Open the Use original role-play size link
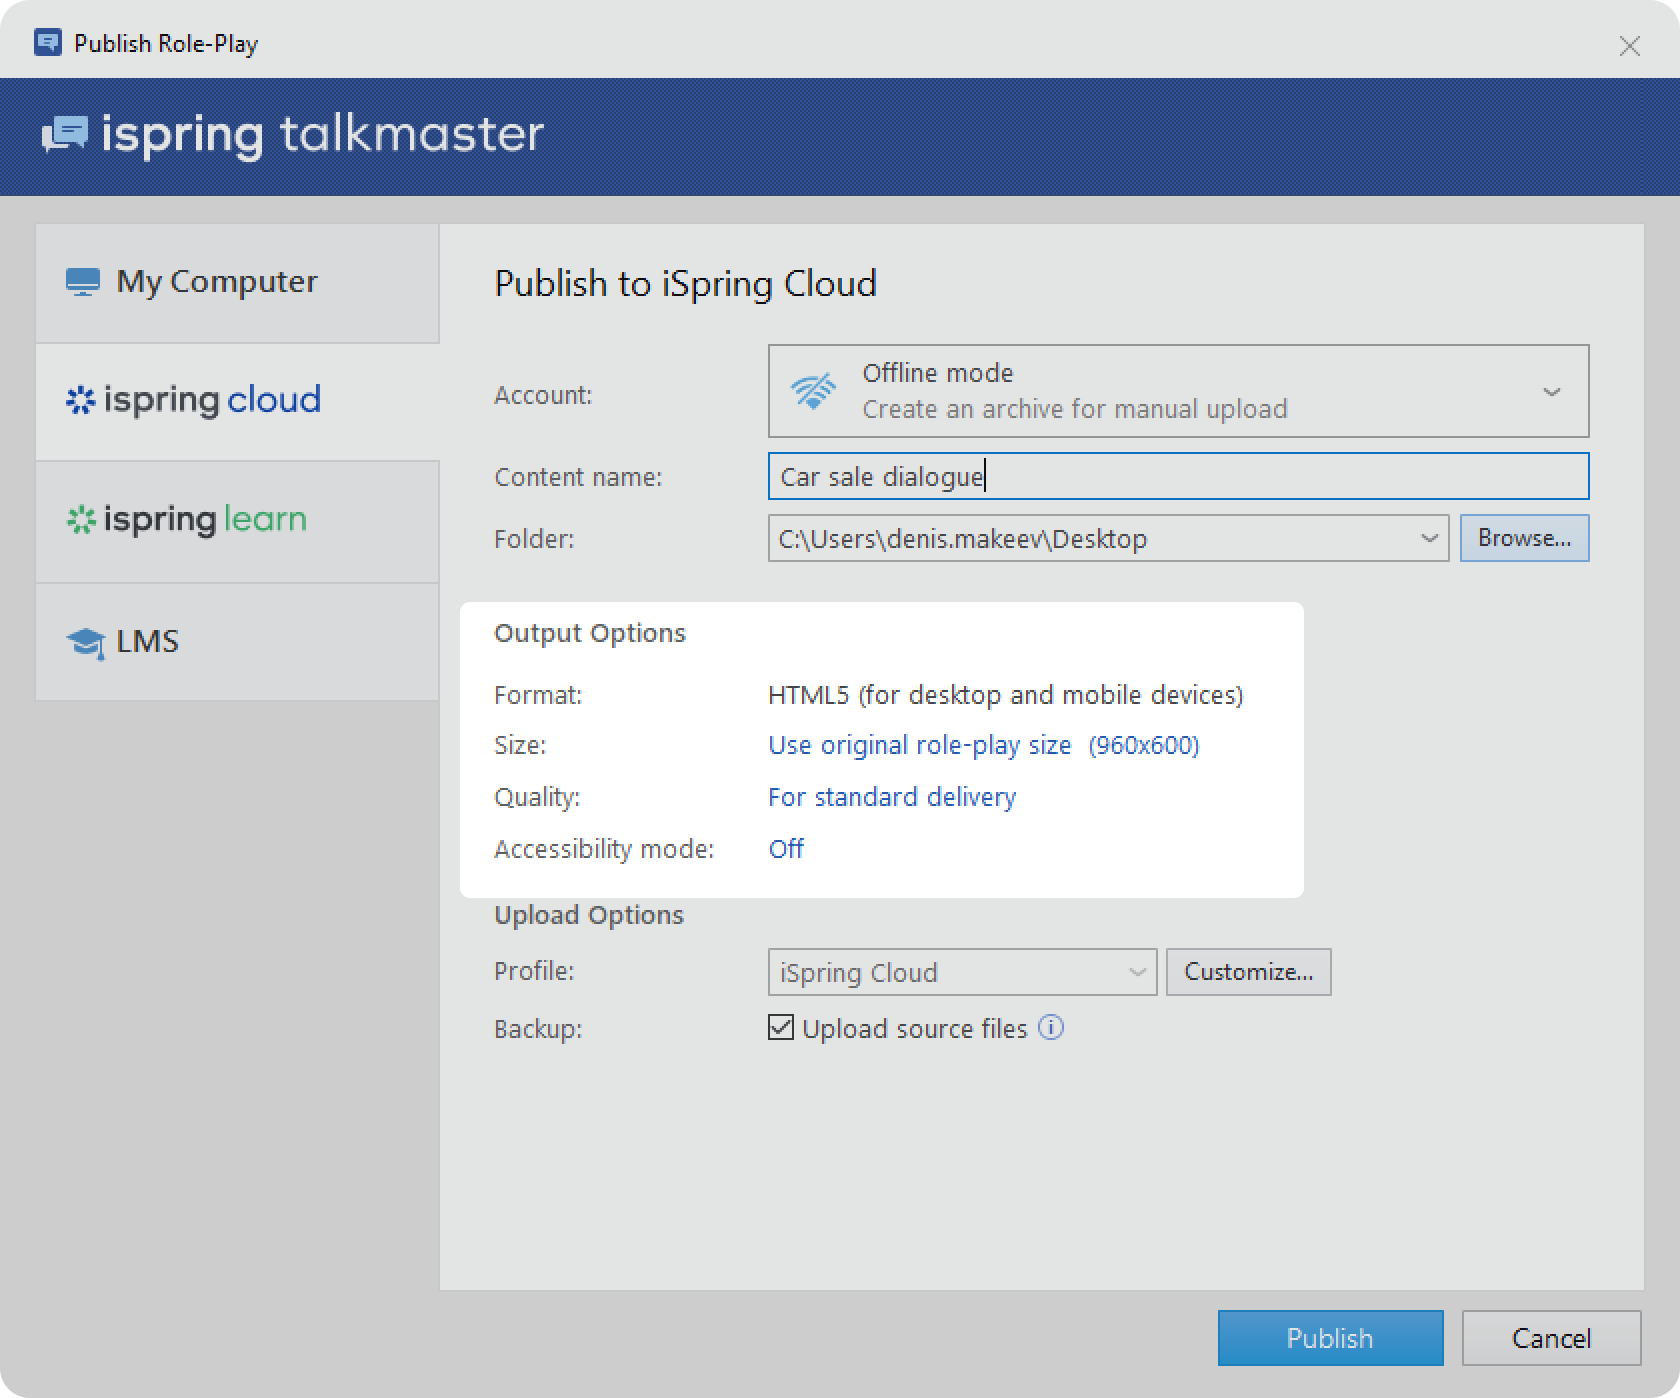 [984, 745]
